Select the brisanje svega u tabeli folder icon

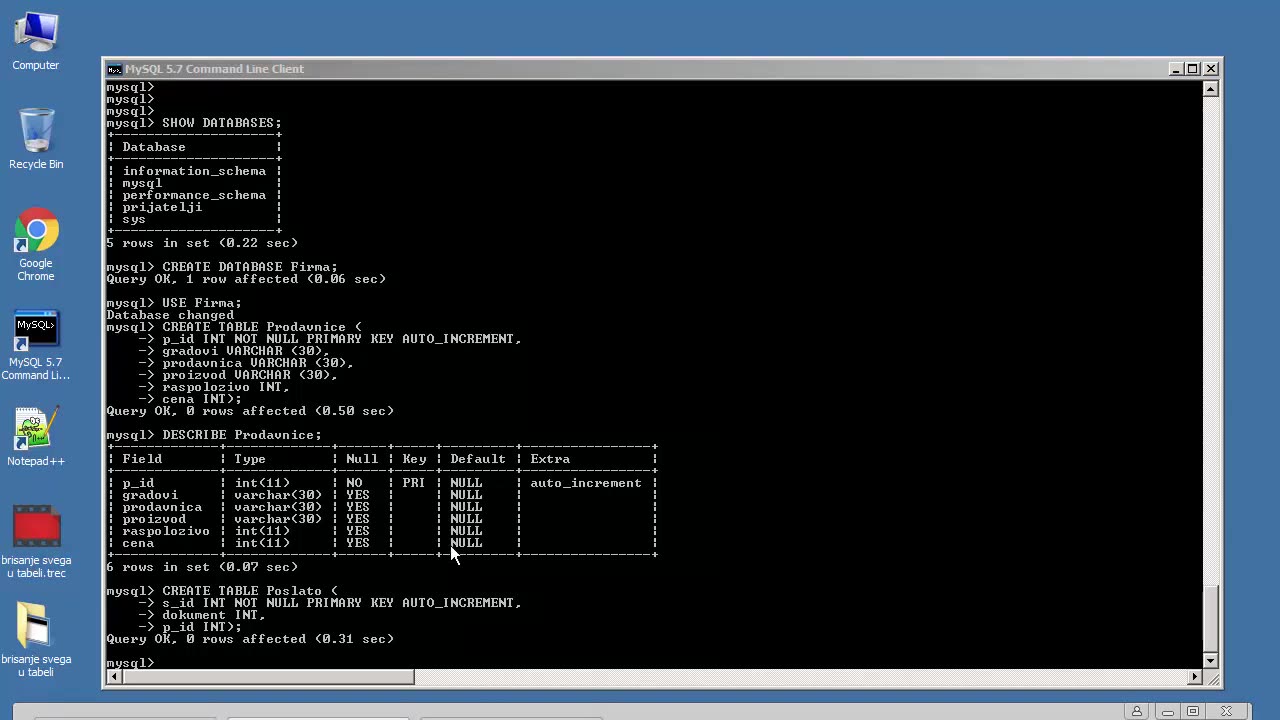point(36,640)
